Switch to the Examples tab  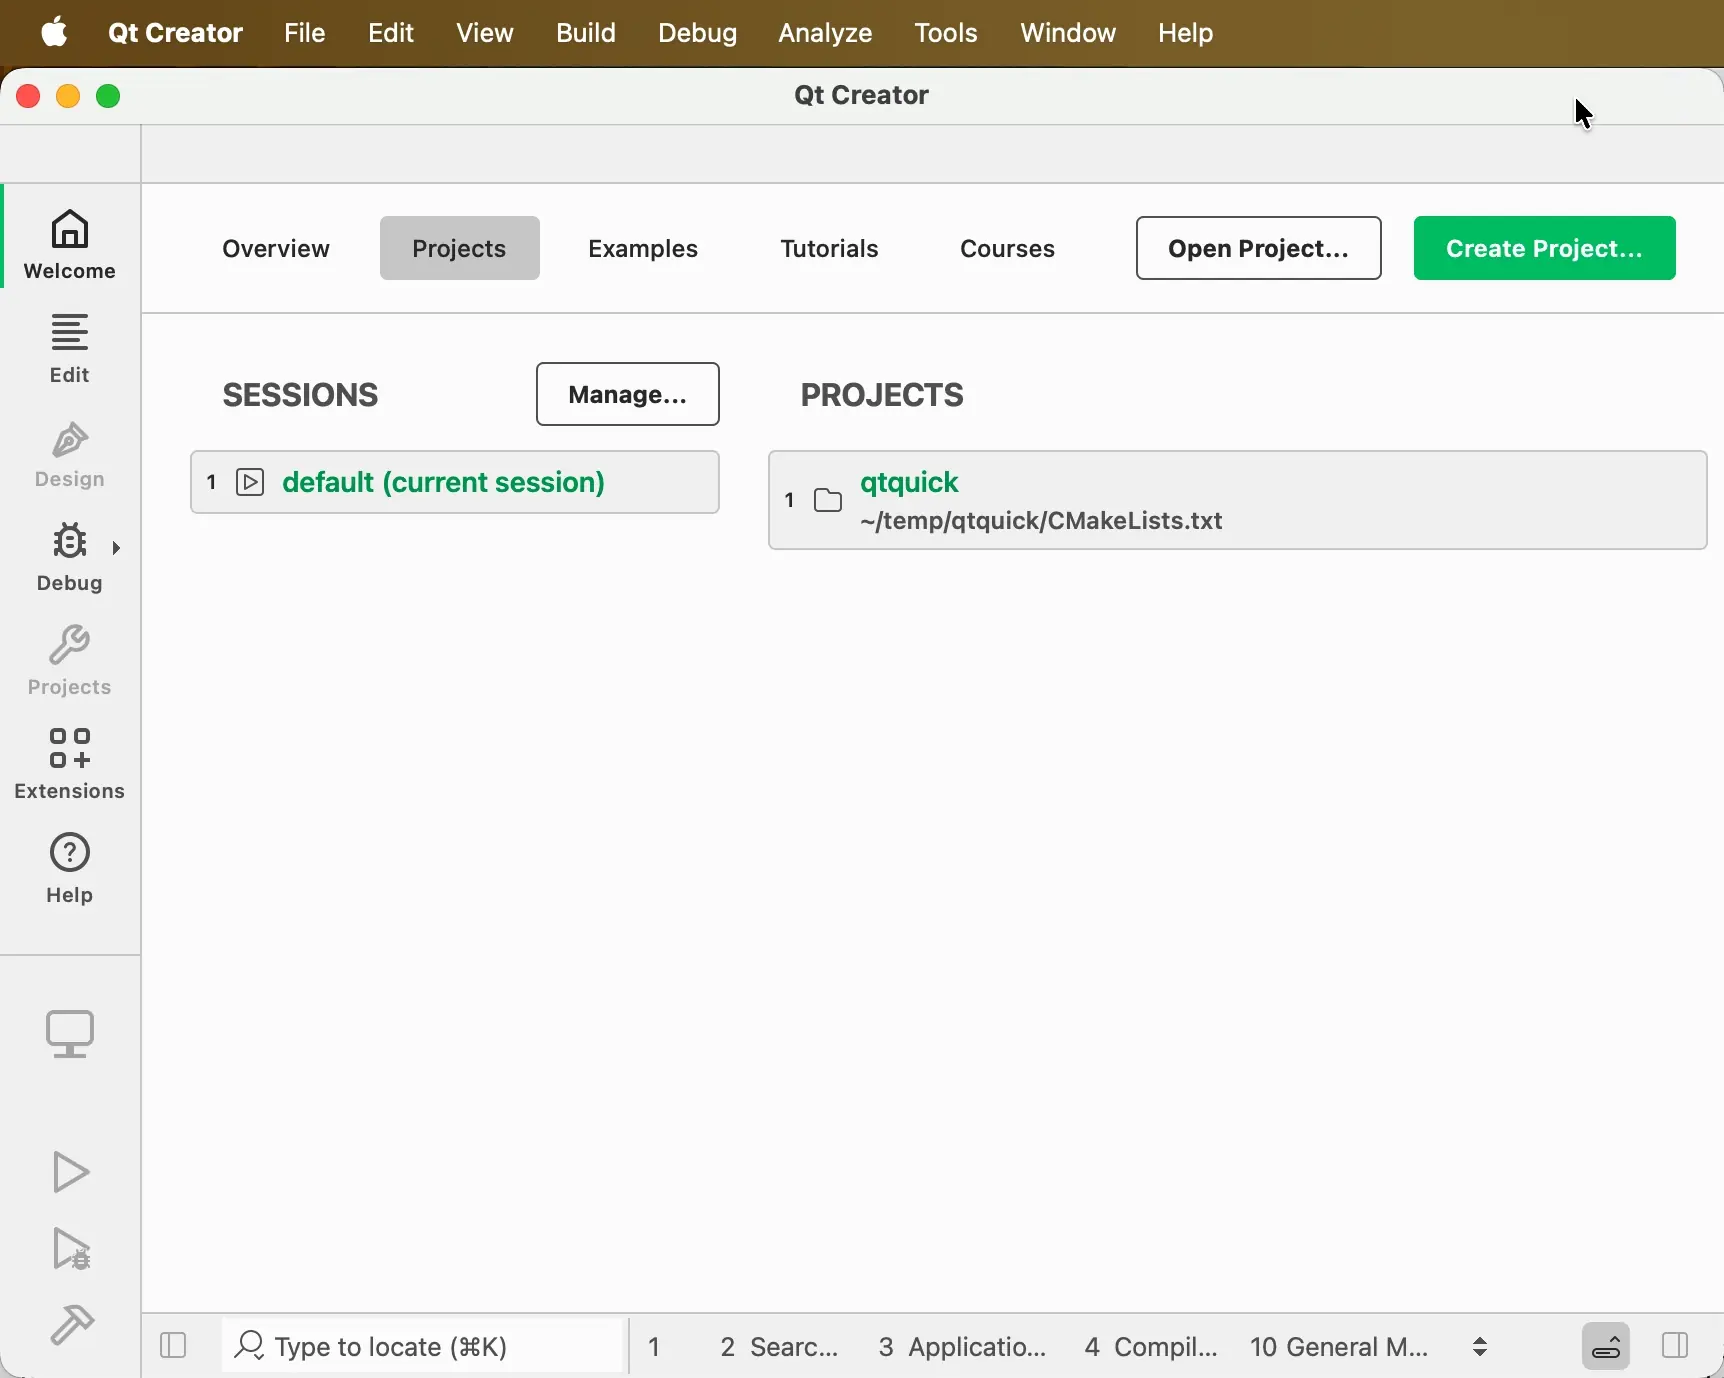[x=643, y=249]
